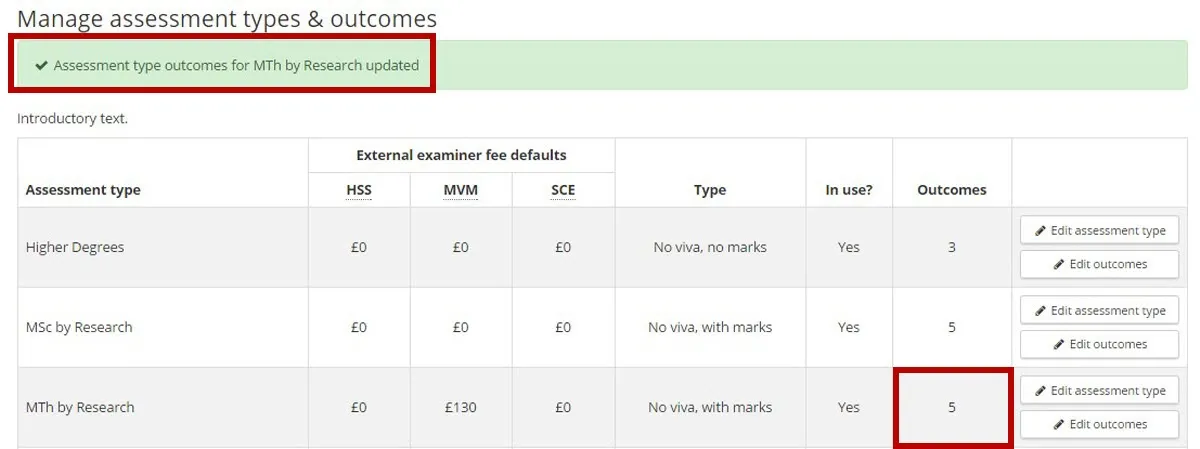
Task: Select the Higher Degrees row name
Action: (75, 247)
